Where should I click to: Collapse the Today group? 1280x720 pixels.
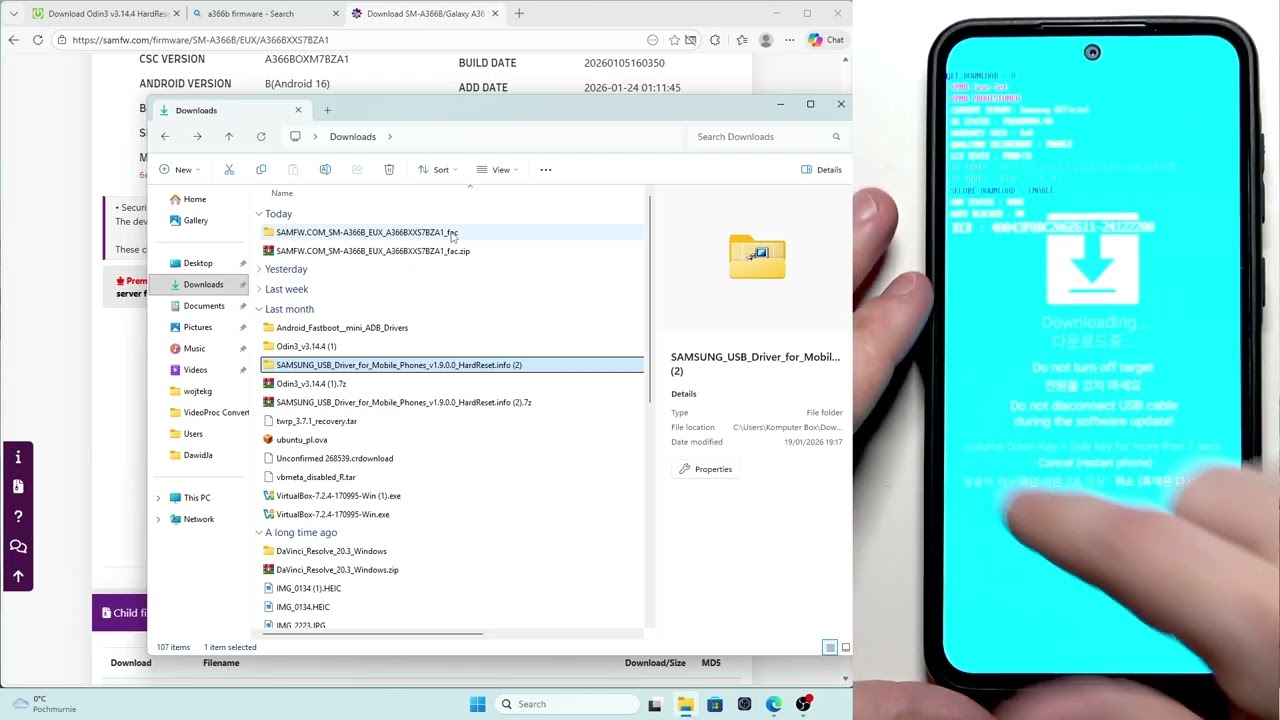(258, 214)
